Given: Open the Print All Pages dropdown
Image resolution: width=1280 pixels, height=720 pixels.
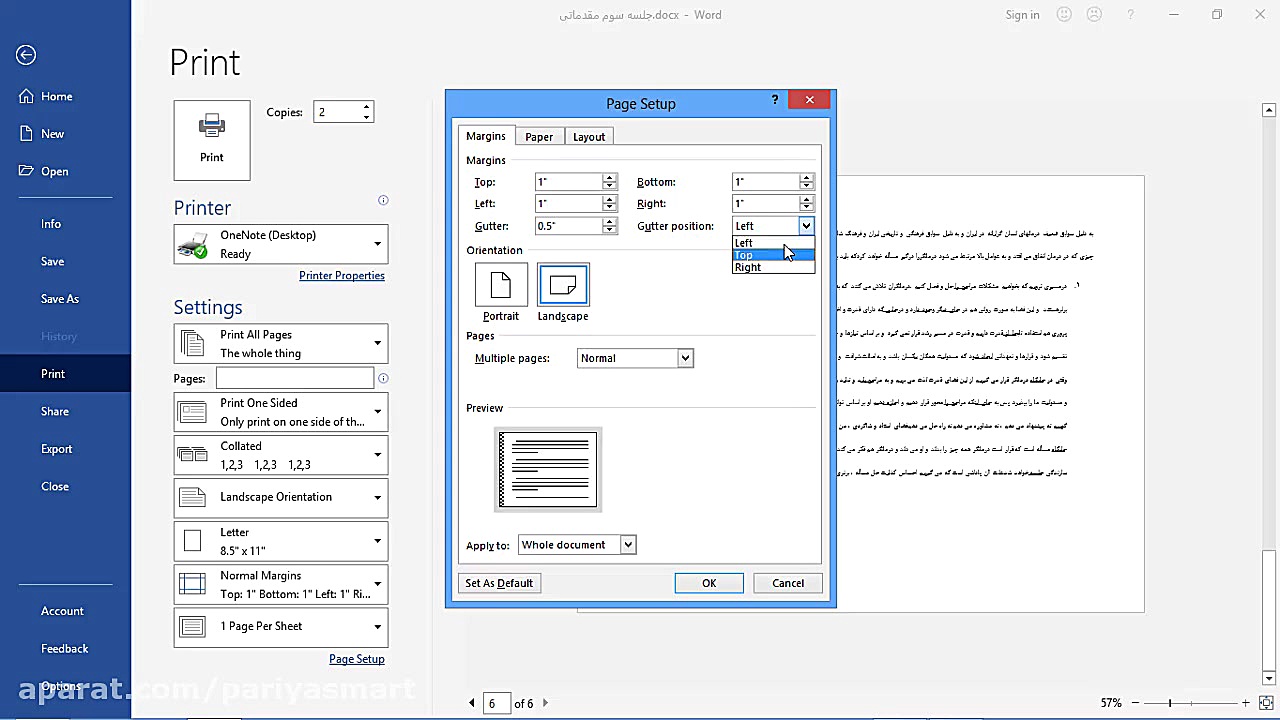Looking at the screenshot, I should 281,344.
